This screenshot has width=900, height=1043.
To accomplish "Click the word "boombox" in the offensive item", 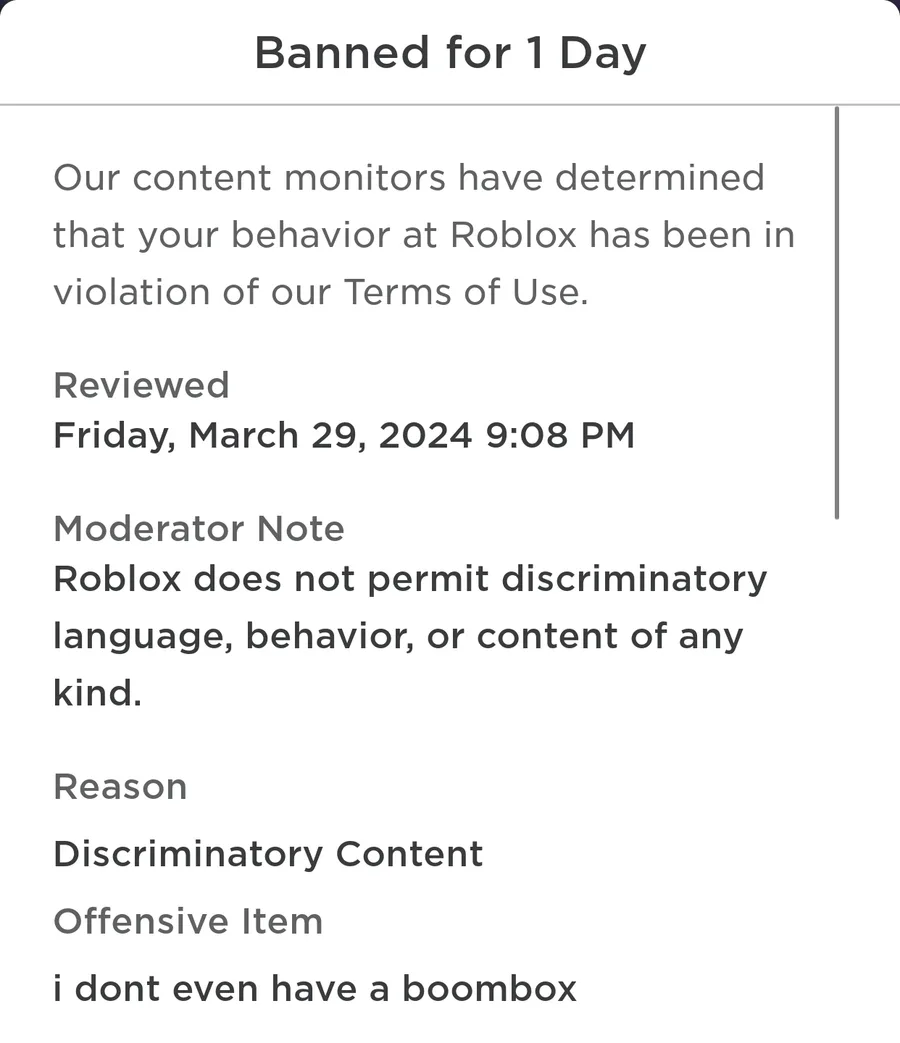I will tap(490, 989).
